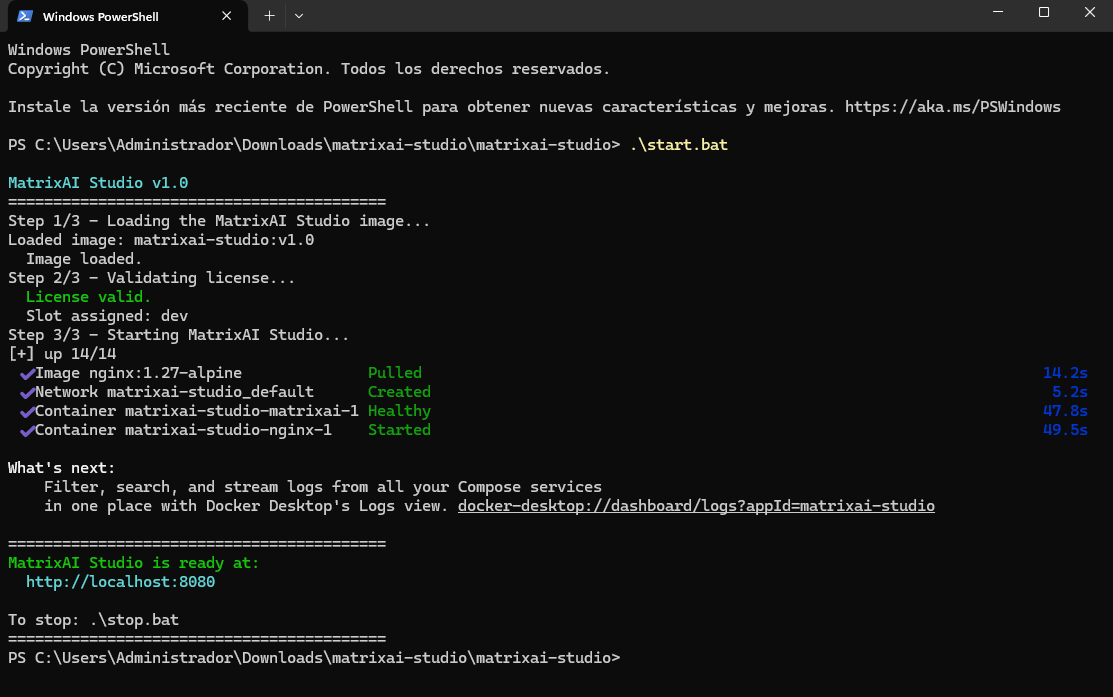Close the terminal window
1113x697 pixels.
tap(1090, 12)
